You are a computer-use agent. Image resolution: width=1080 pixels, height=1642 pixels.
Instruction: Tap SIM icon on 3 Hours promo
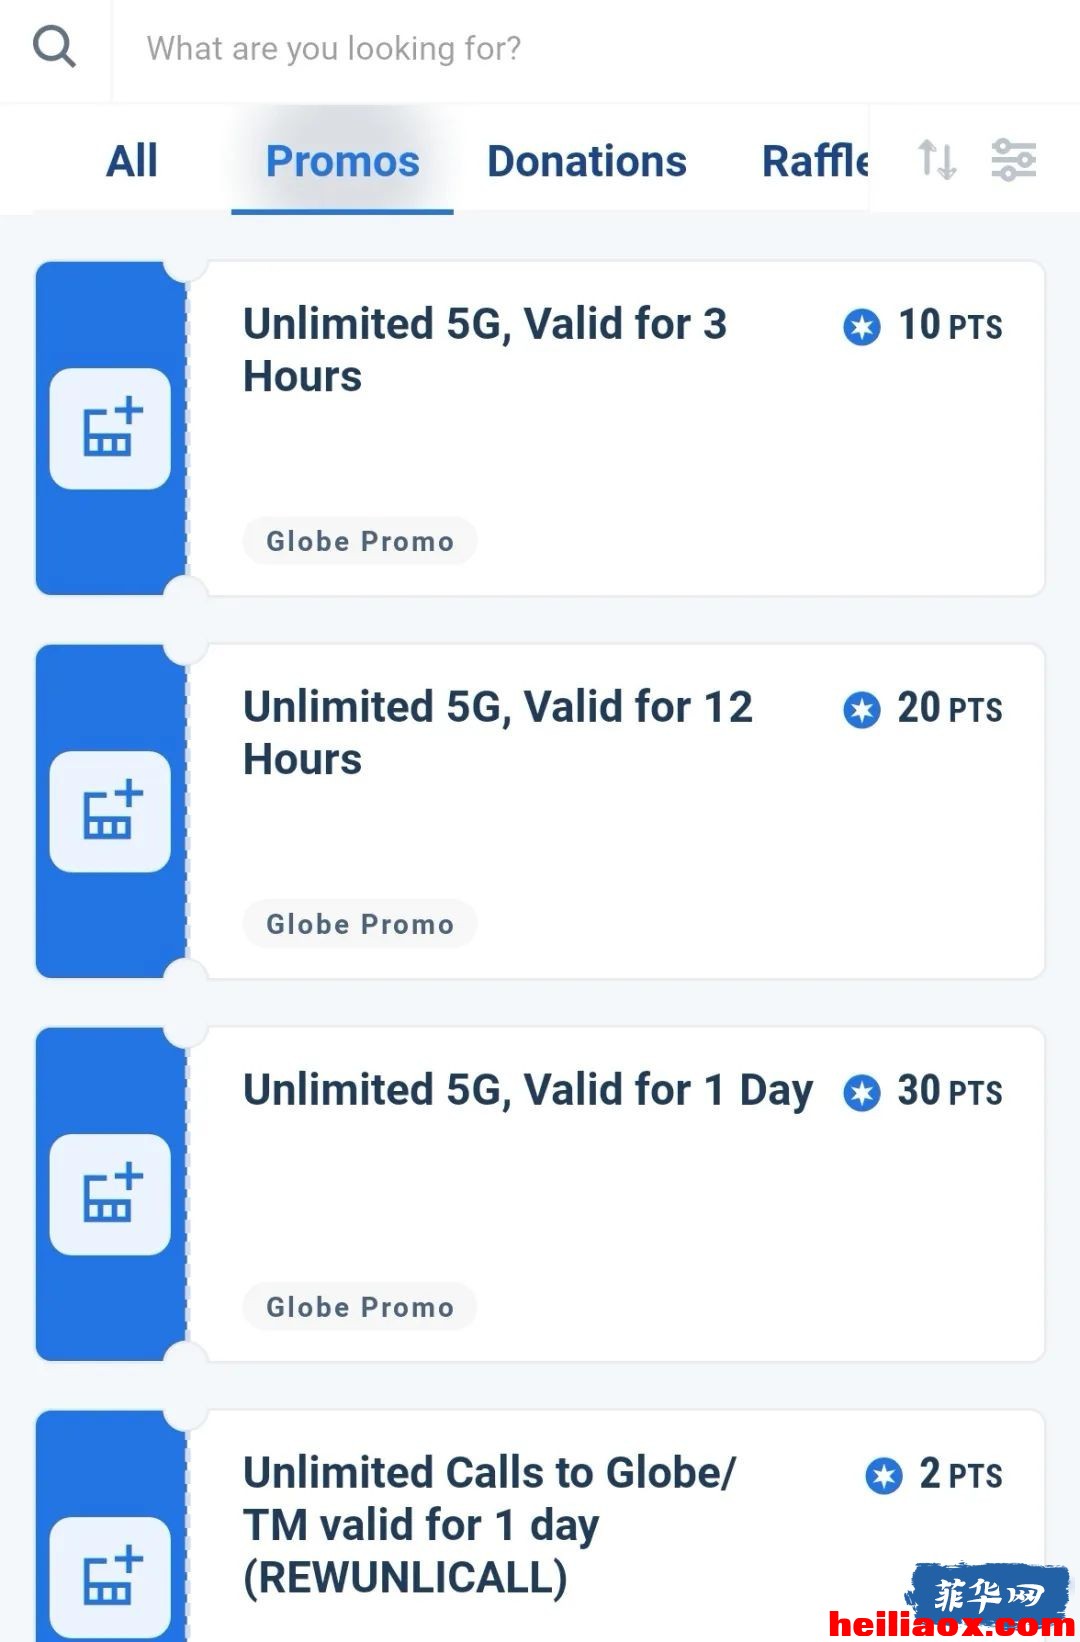[x=110, y=428]
